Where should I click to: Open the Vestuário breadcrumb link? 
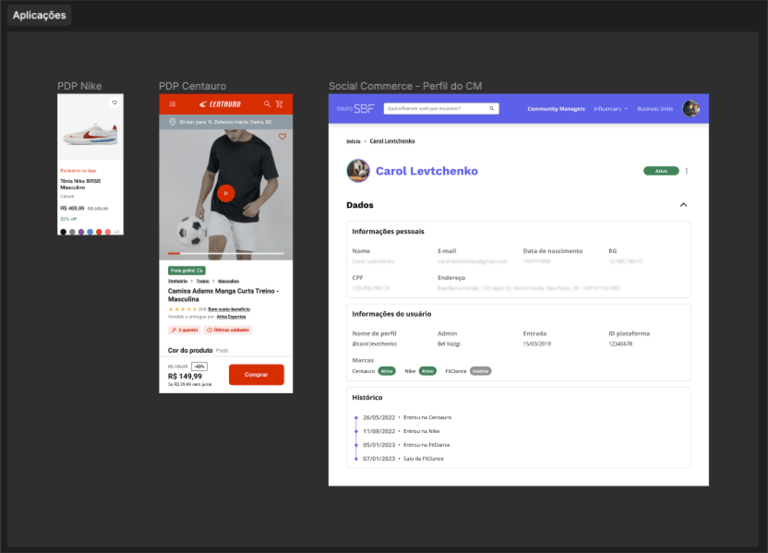point(177,281)
